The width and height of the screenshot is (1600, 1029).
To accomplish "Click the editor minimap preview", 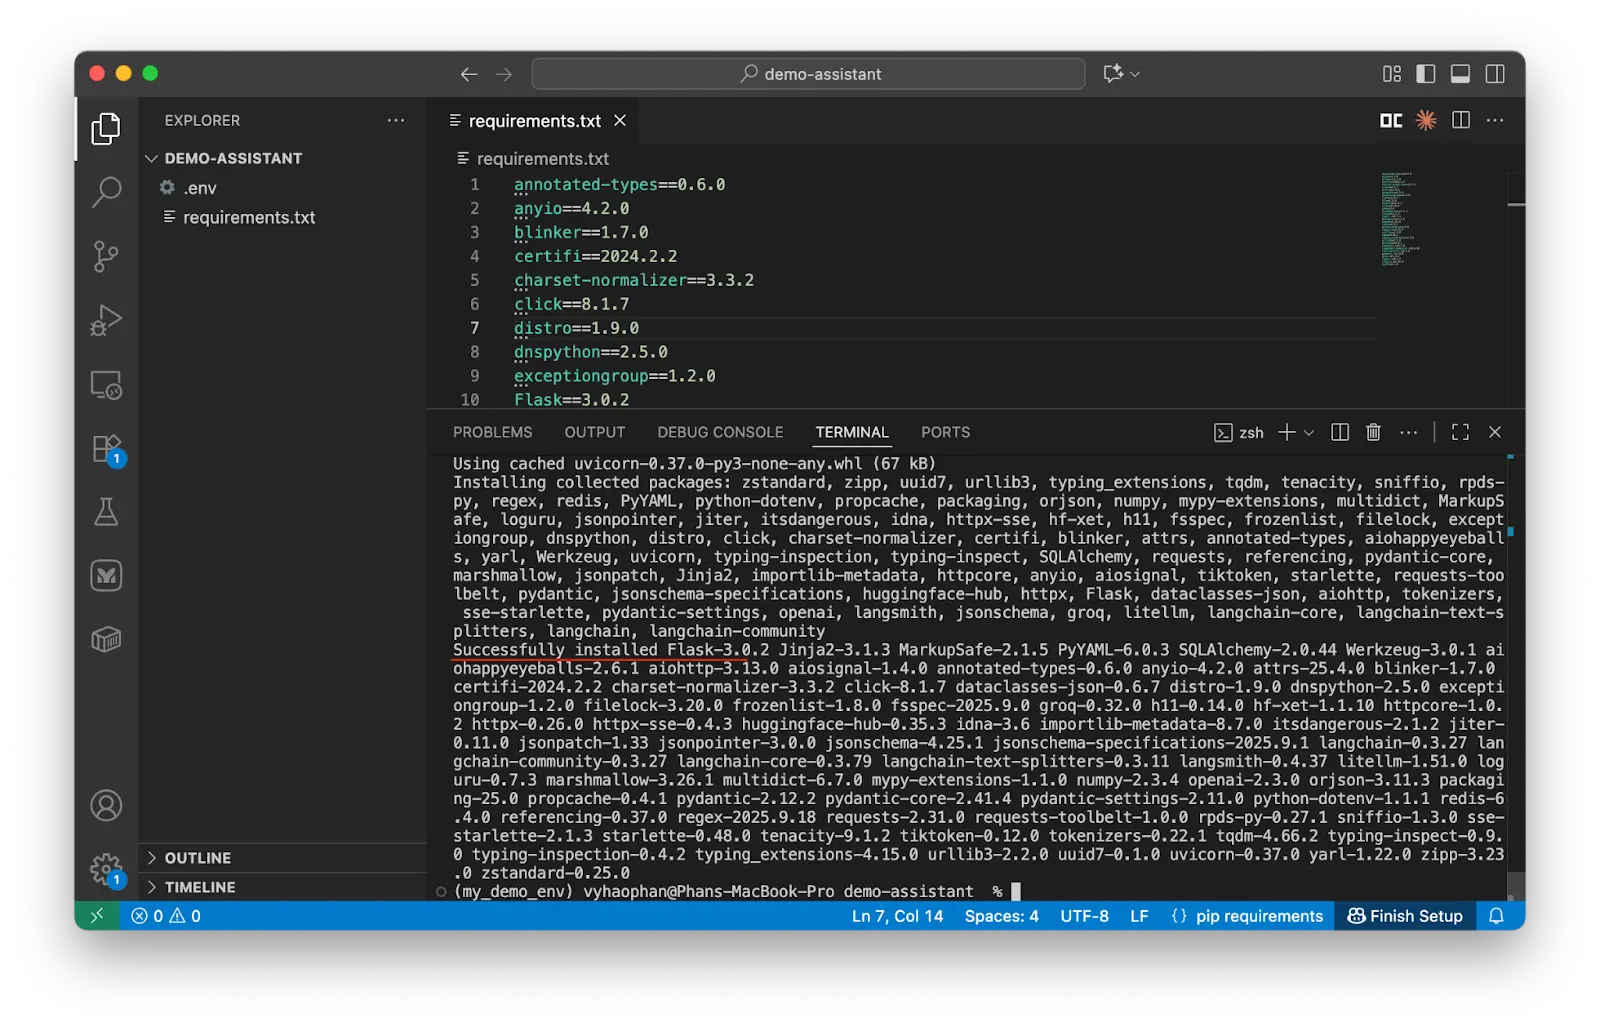I will pos(1398,218).
